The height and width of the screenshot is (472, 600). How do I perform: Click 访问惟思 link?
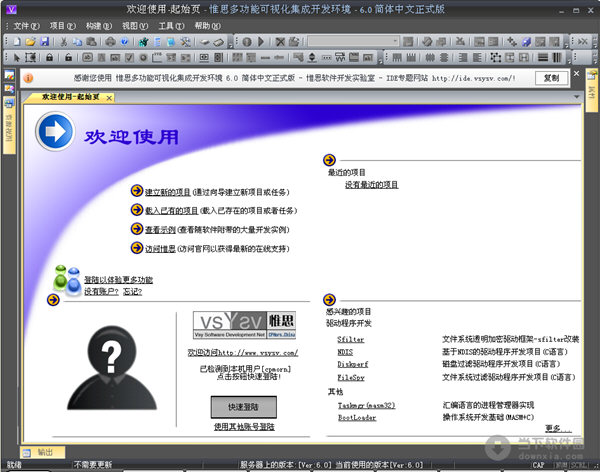coord(160,249)
